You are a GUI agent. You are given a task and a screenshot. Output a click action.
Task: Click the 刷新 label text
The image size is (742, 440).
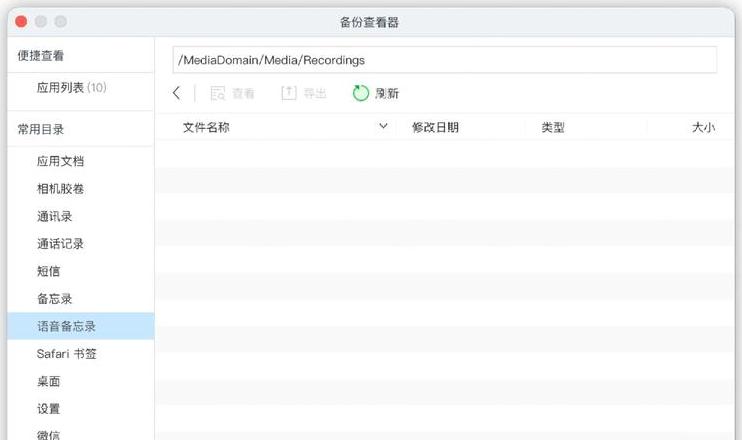click(387, 93)
